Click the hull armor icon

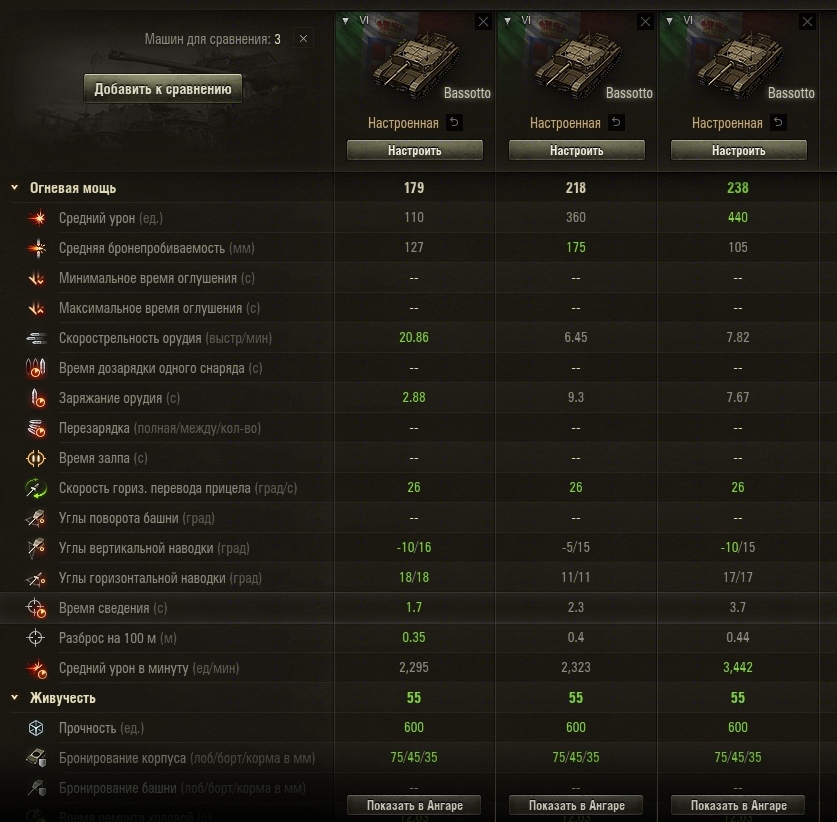(37, 758)
